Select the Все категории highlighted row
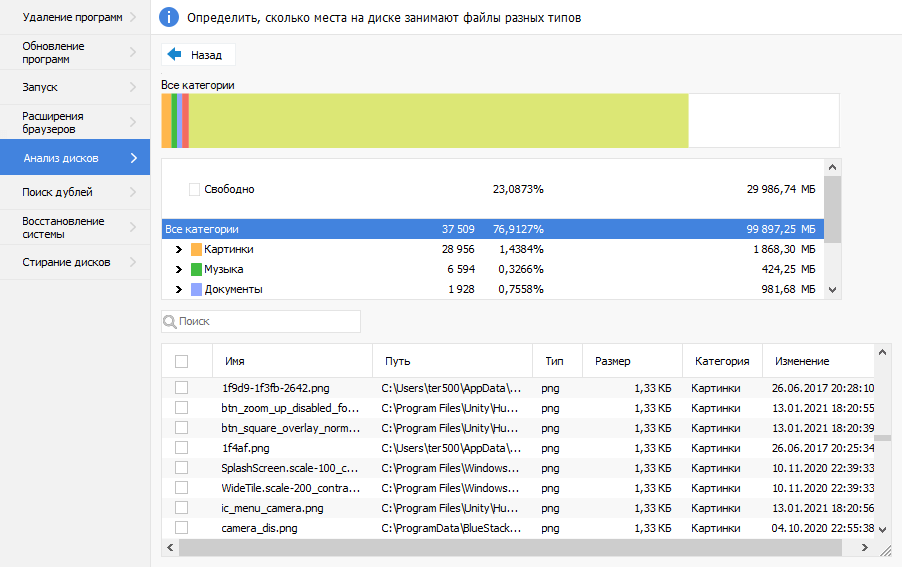The width and height of the screenshot is (902, 567). (x=492, y=229)
